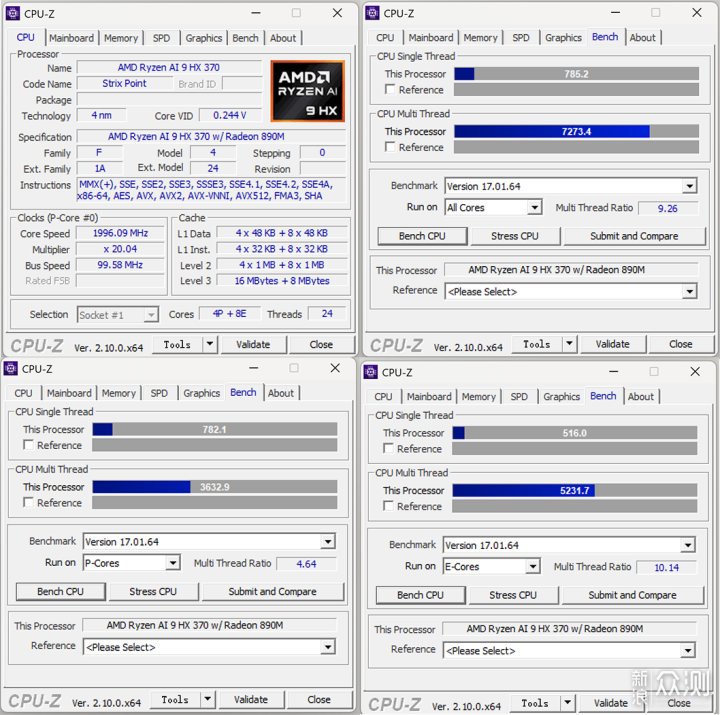Viewport: 720px width, 715px height.
Task: Open Mainboard tab in top-right window
Action: [x=431, y=37]
